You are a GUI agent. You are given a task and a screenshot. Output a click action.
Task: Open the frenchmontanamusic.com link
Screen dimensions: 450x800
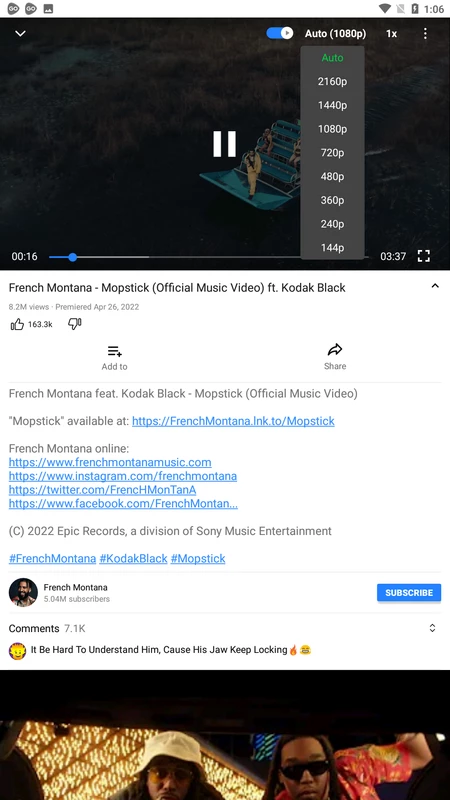[110, 463]
